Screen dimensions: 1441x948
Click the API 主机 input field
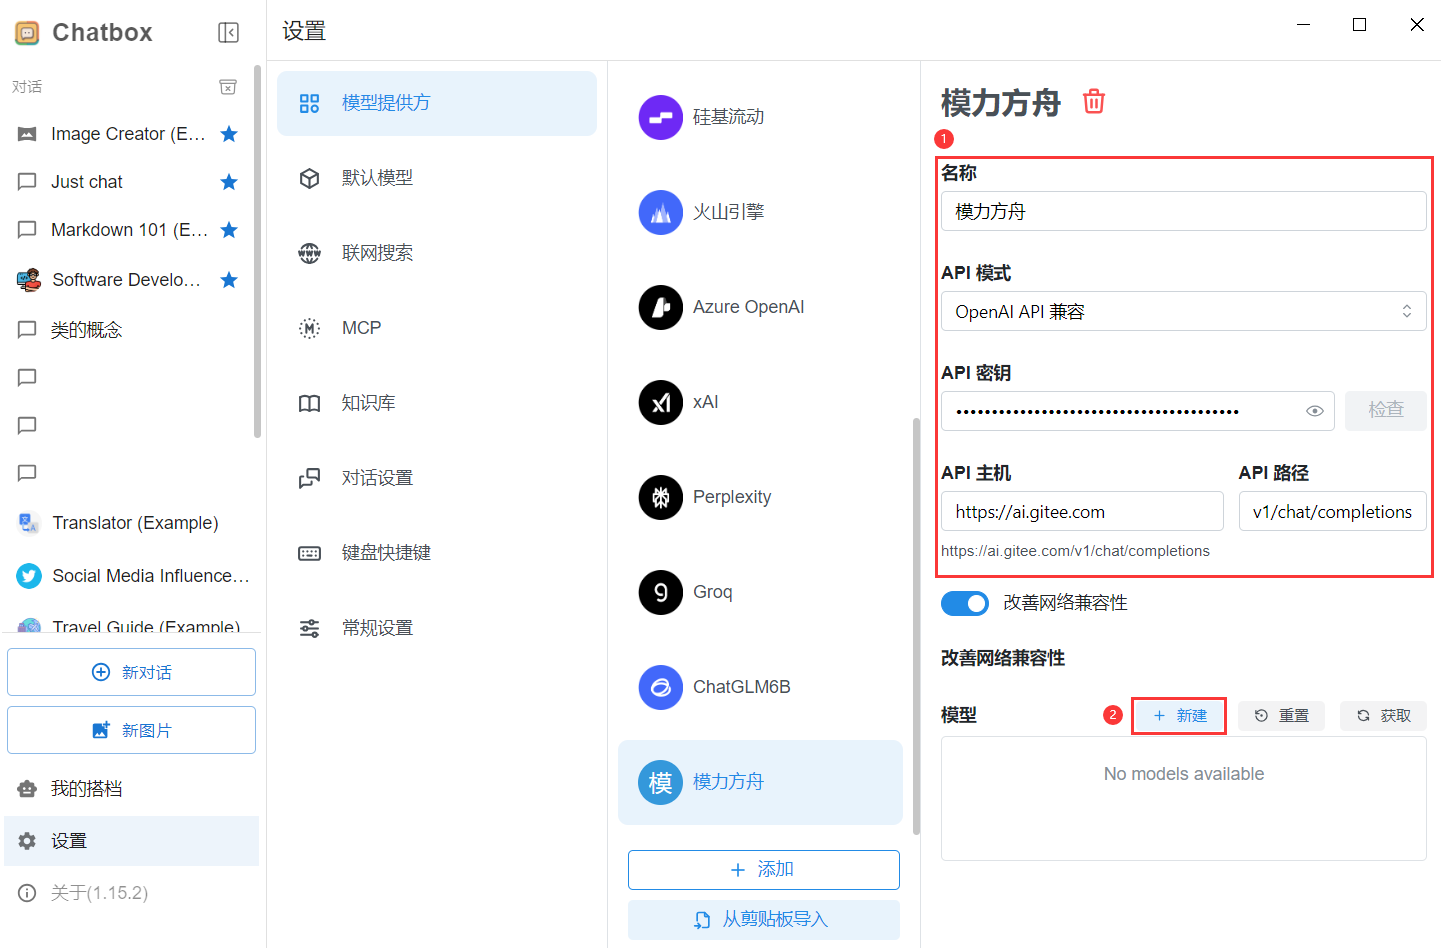tap(1081, 511)
